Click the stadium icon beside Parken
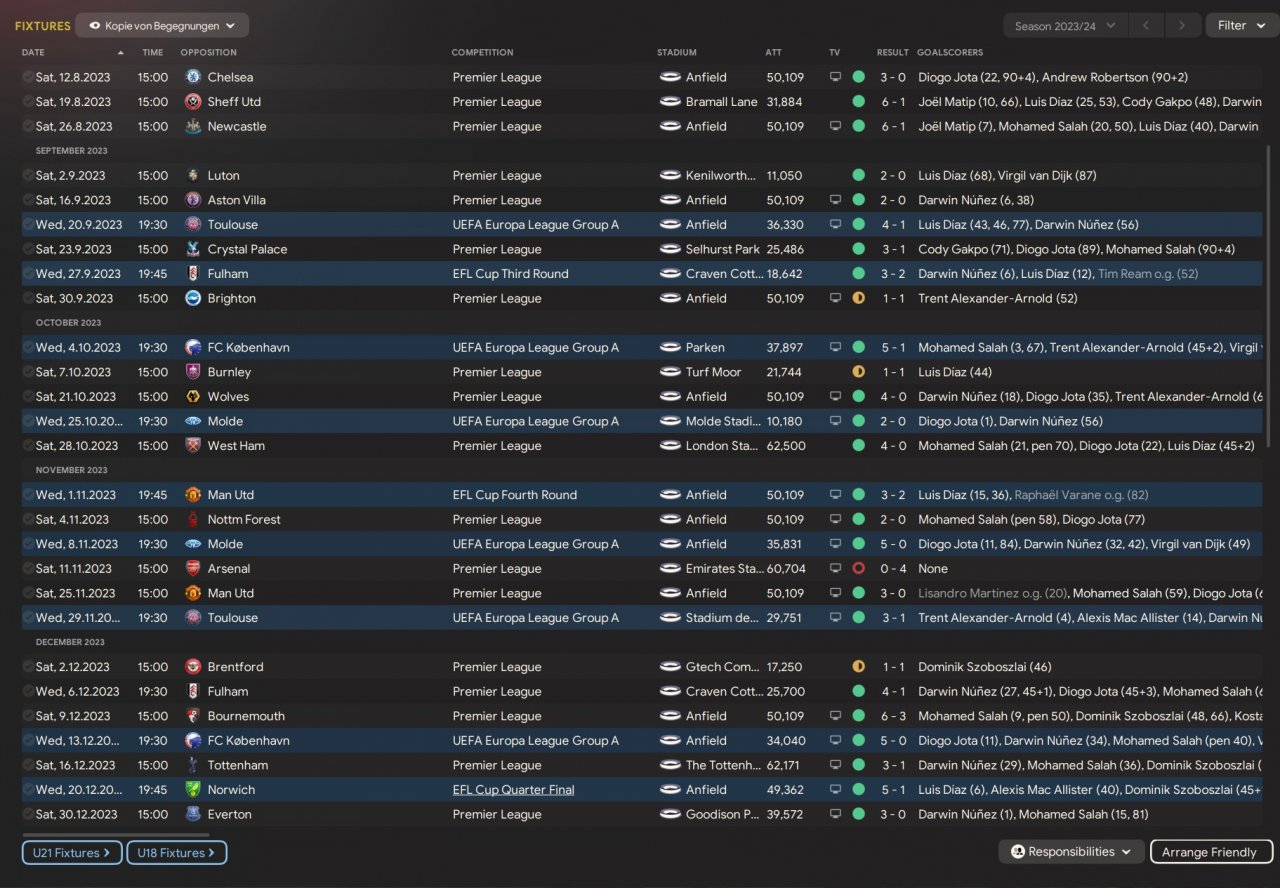The height and width of the screenshot is (888, 1280). (670, 347)
